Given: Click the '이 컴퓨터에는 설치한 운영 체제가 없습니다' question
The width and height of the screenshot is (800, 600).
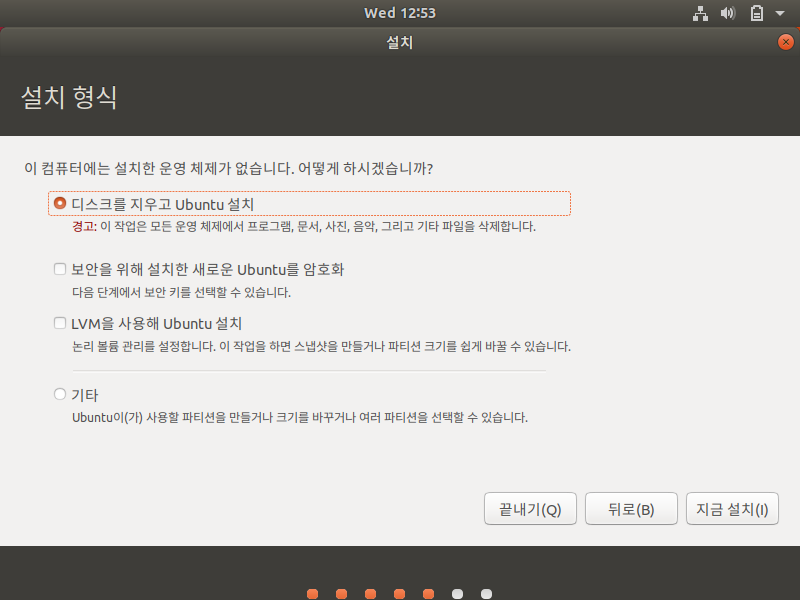Looking at the screenshot, I should [x=229, y=168].
